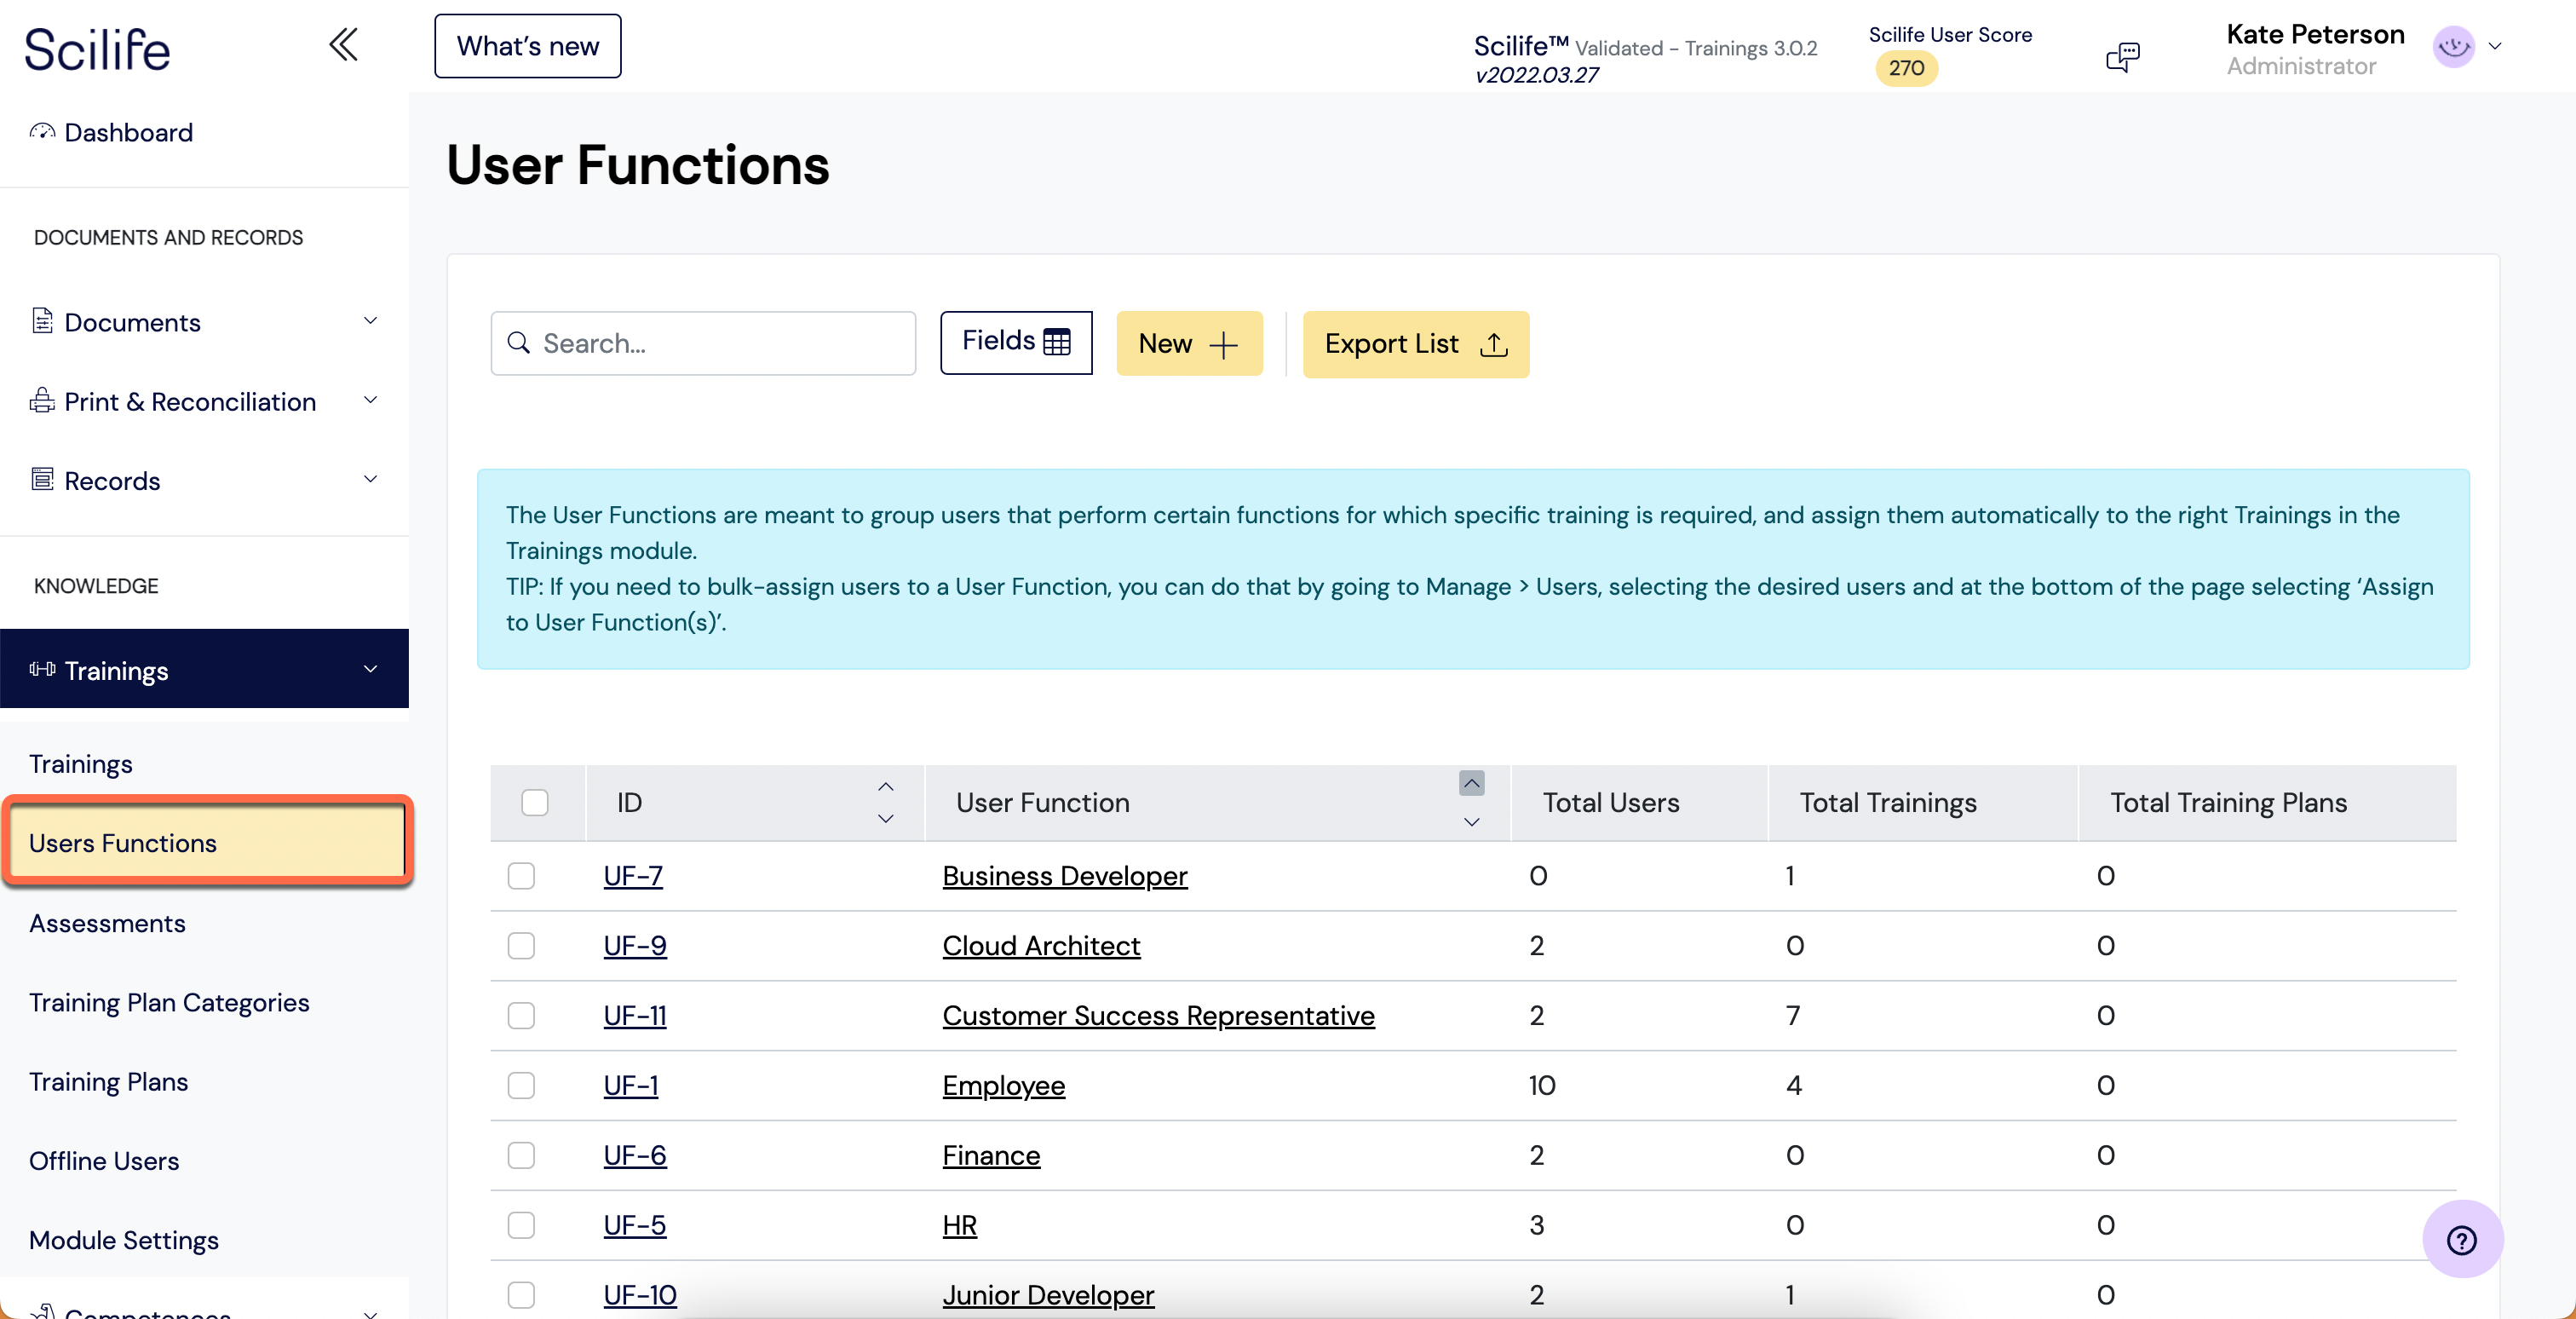The width and height of the screenshot is (2576, 1319).
Task: Open the Customer Success Representative link
Action: [x=1158, y=1015]
